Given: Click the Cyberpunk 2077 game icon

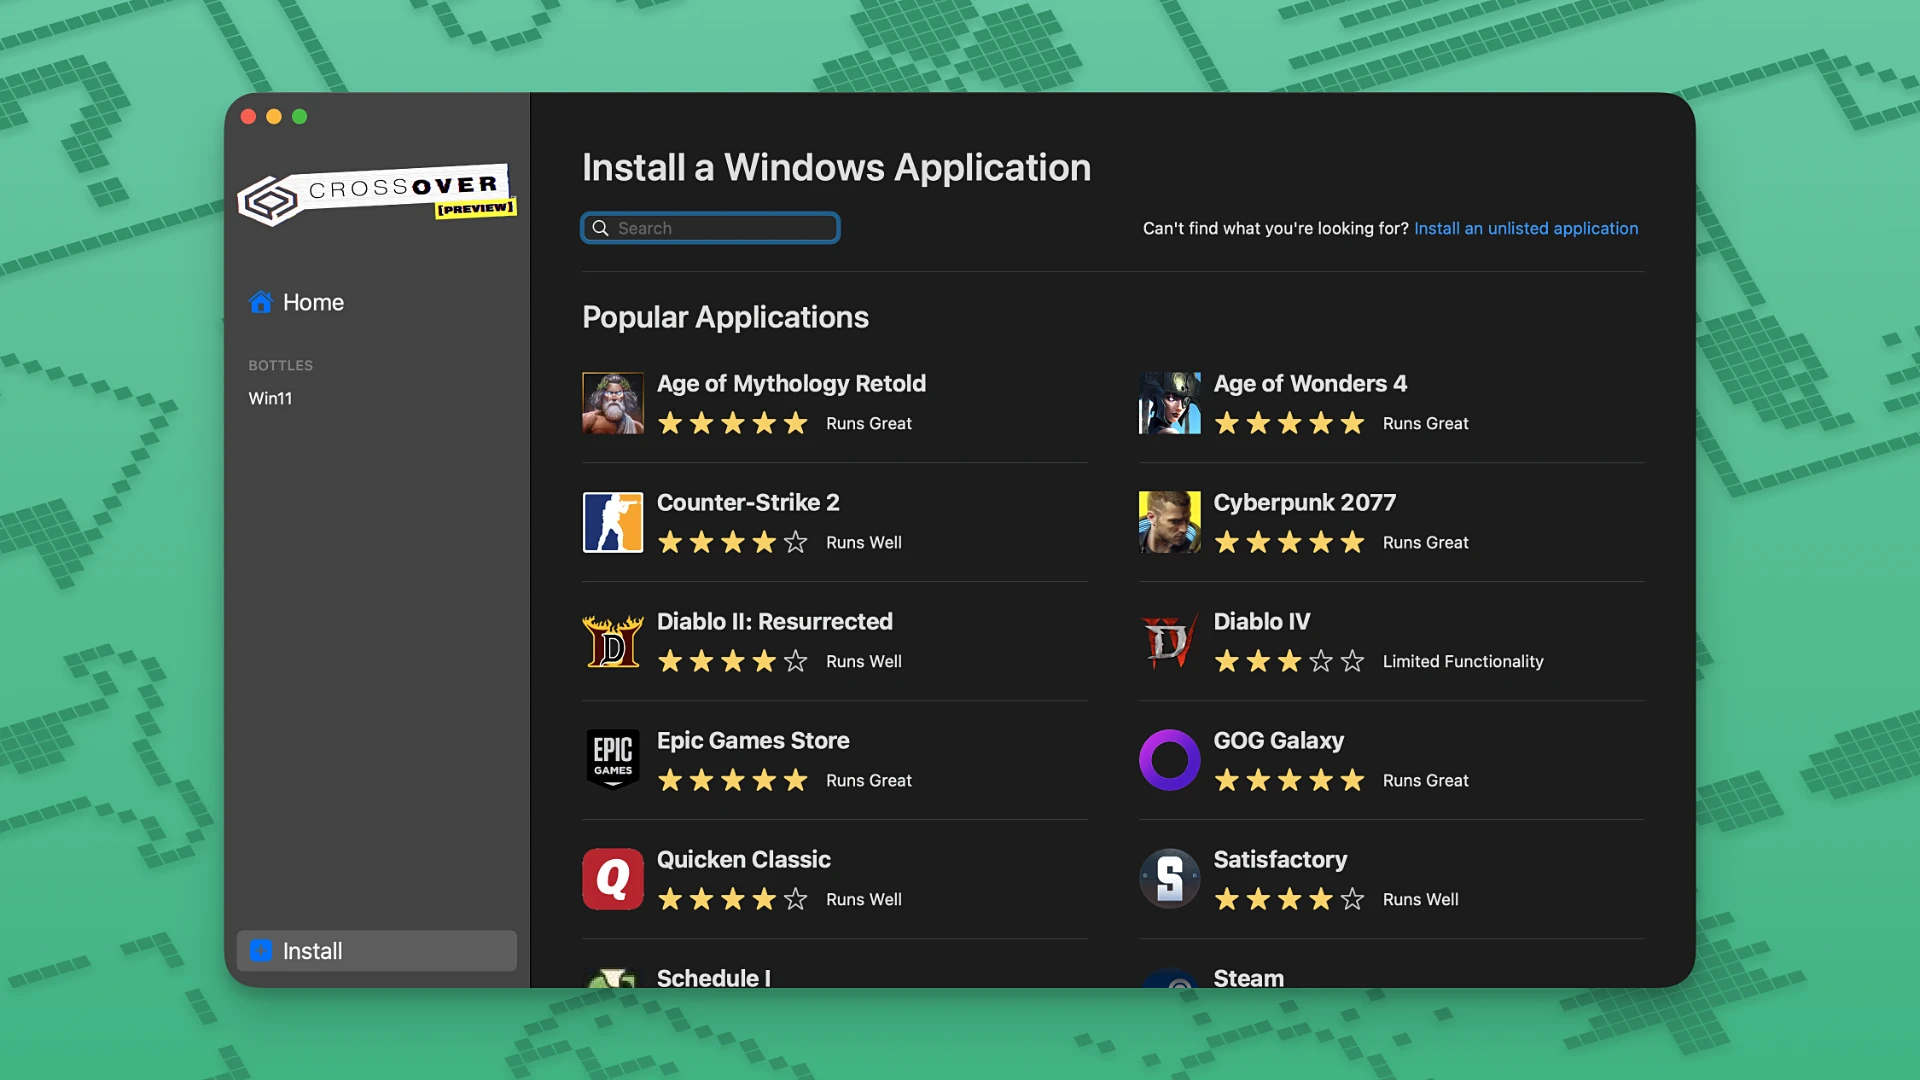Looking at the screenshot, I should [x=1169, y=523].
